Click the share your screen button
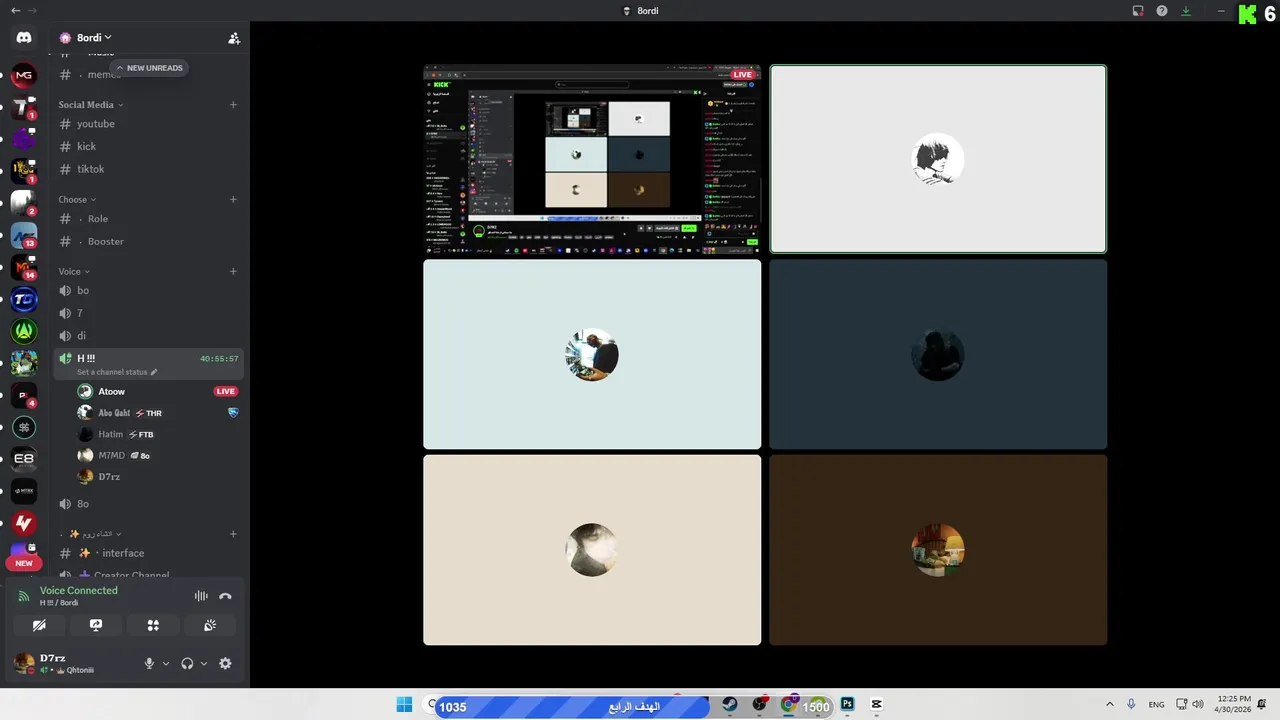Screen dimensions: 1280x720 coord(96,625)
